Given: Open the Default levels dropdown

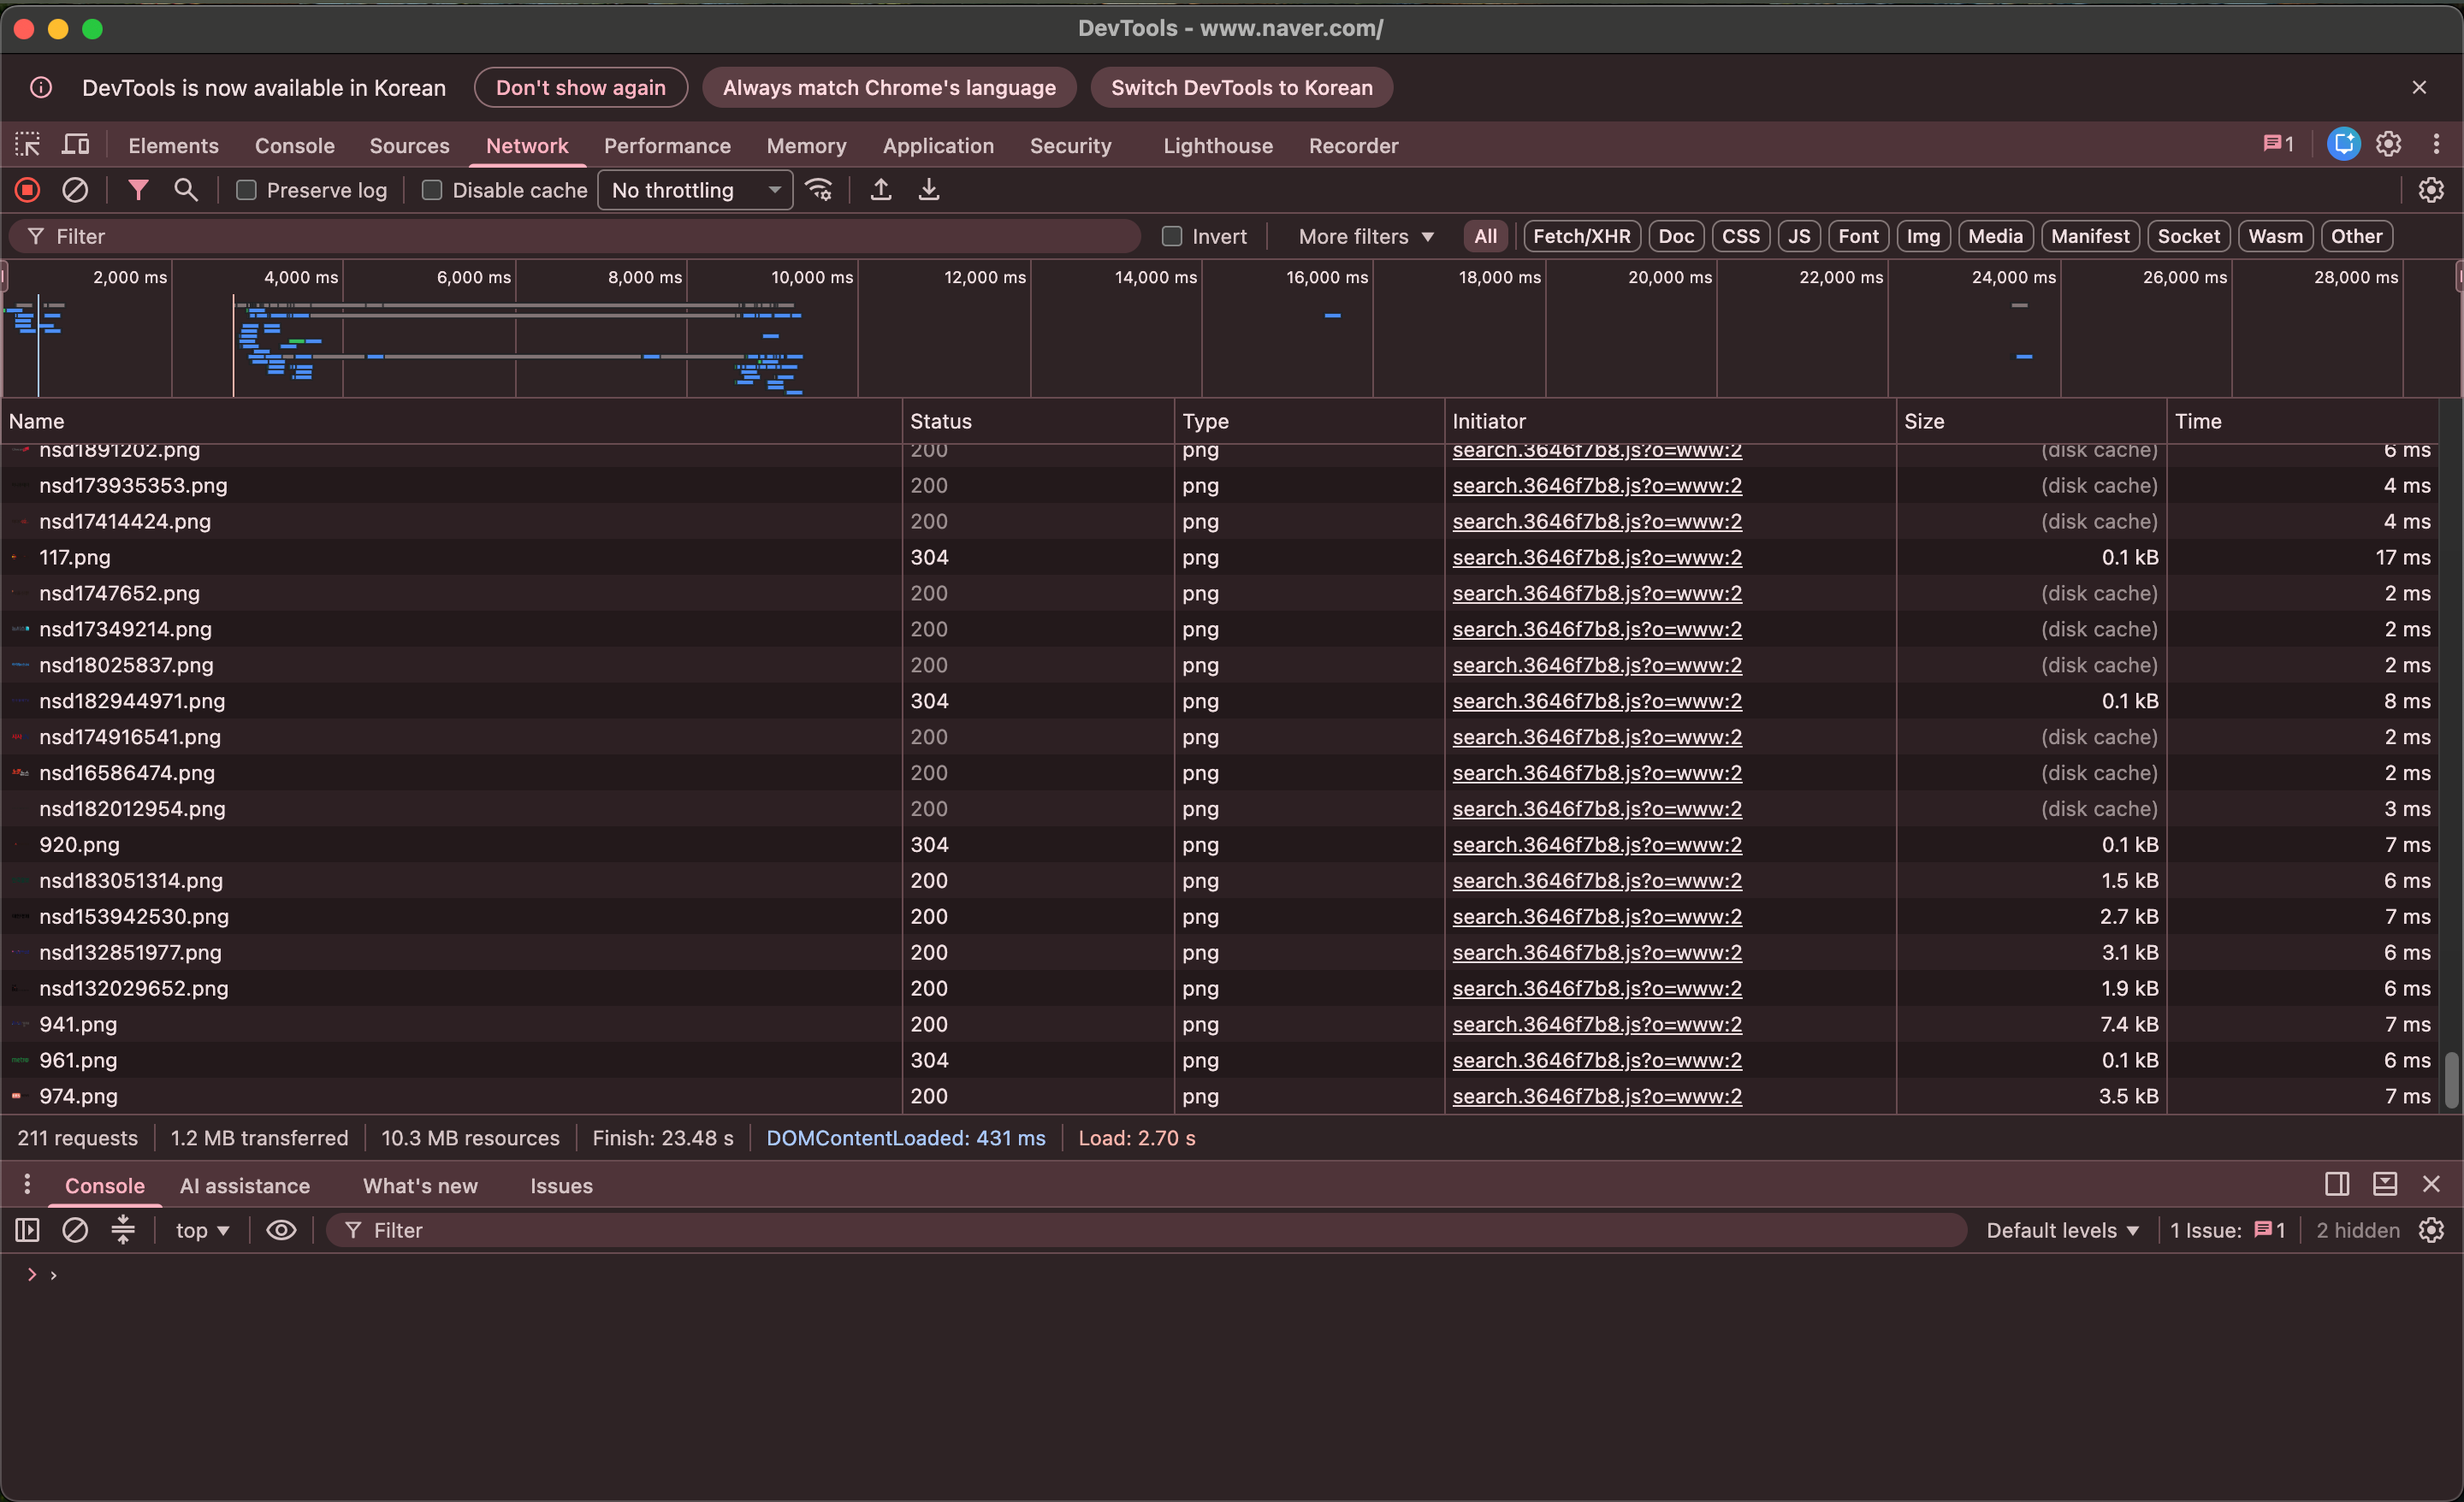Looking at the screenshot, I should tap(2061, 1230).
